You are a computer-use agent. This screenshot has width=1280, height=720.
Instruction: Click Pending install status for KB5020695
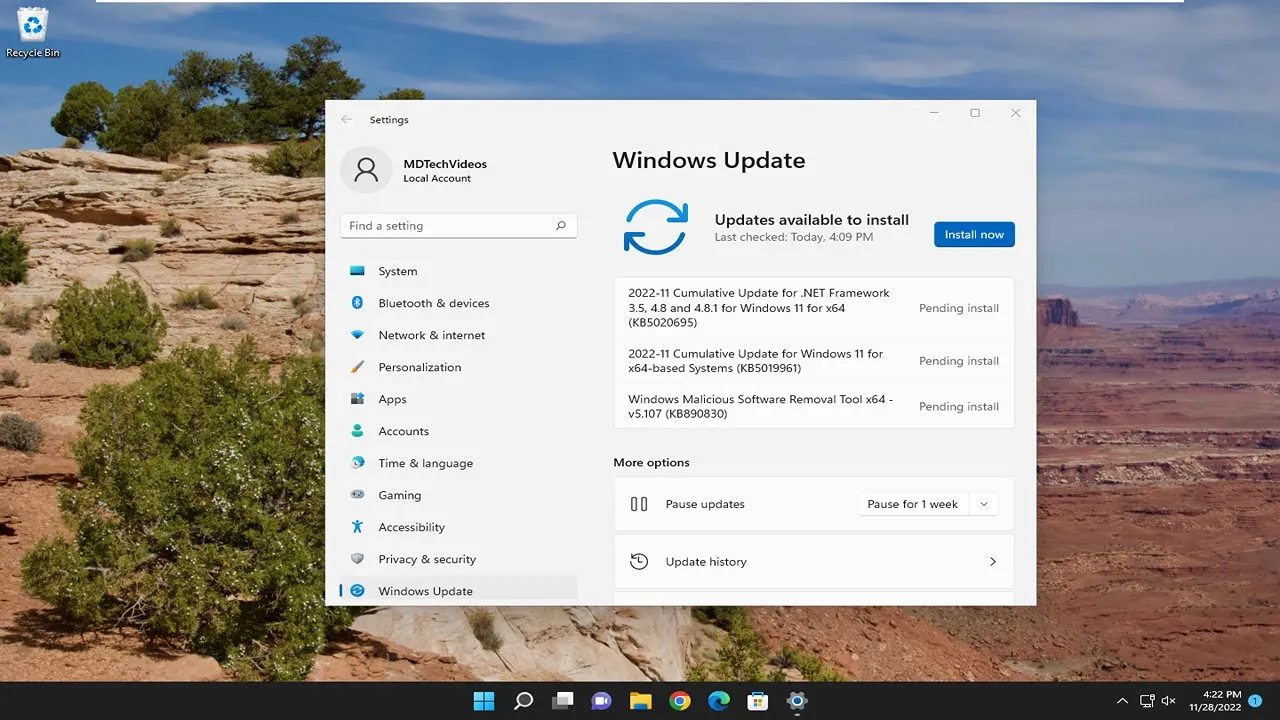click(x=959, y=308)
